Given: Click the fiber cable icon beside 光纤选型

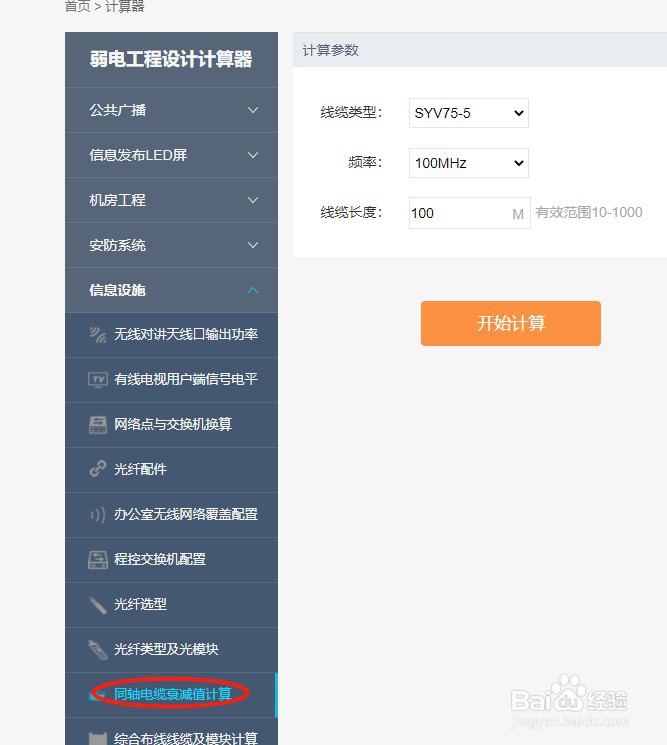Looking at the screenshot, I should [x=98, y=604].
